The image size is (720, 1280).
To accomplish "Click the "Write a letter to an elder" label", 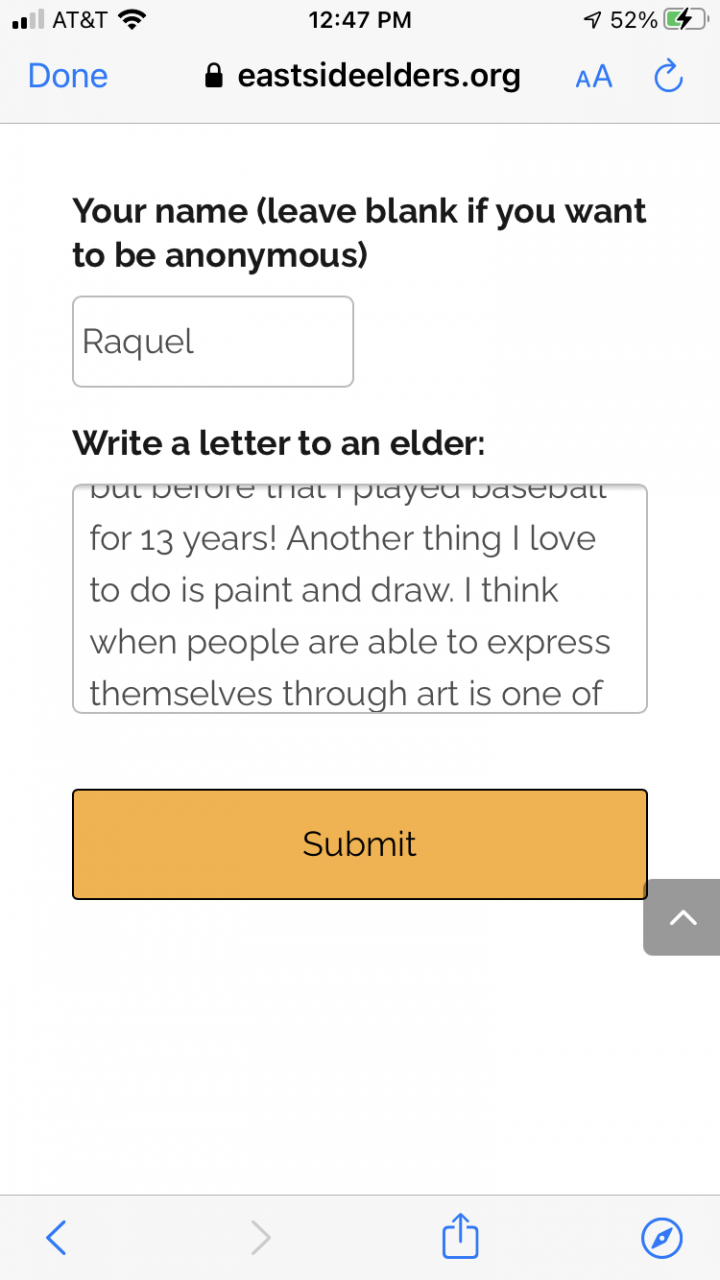I will pos(278,442).
